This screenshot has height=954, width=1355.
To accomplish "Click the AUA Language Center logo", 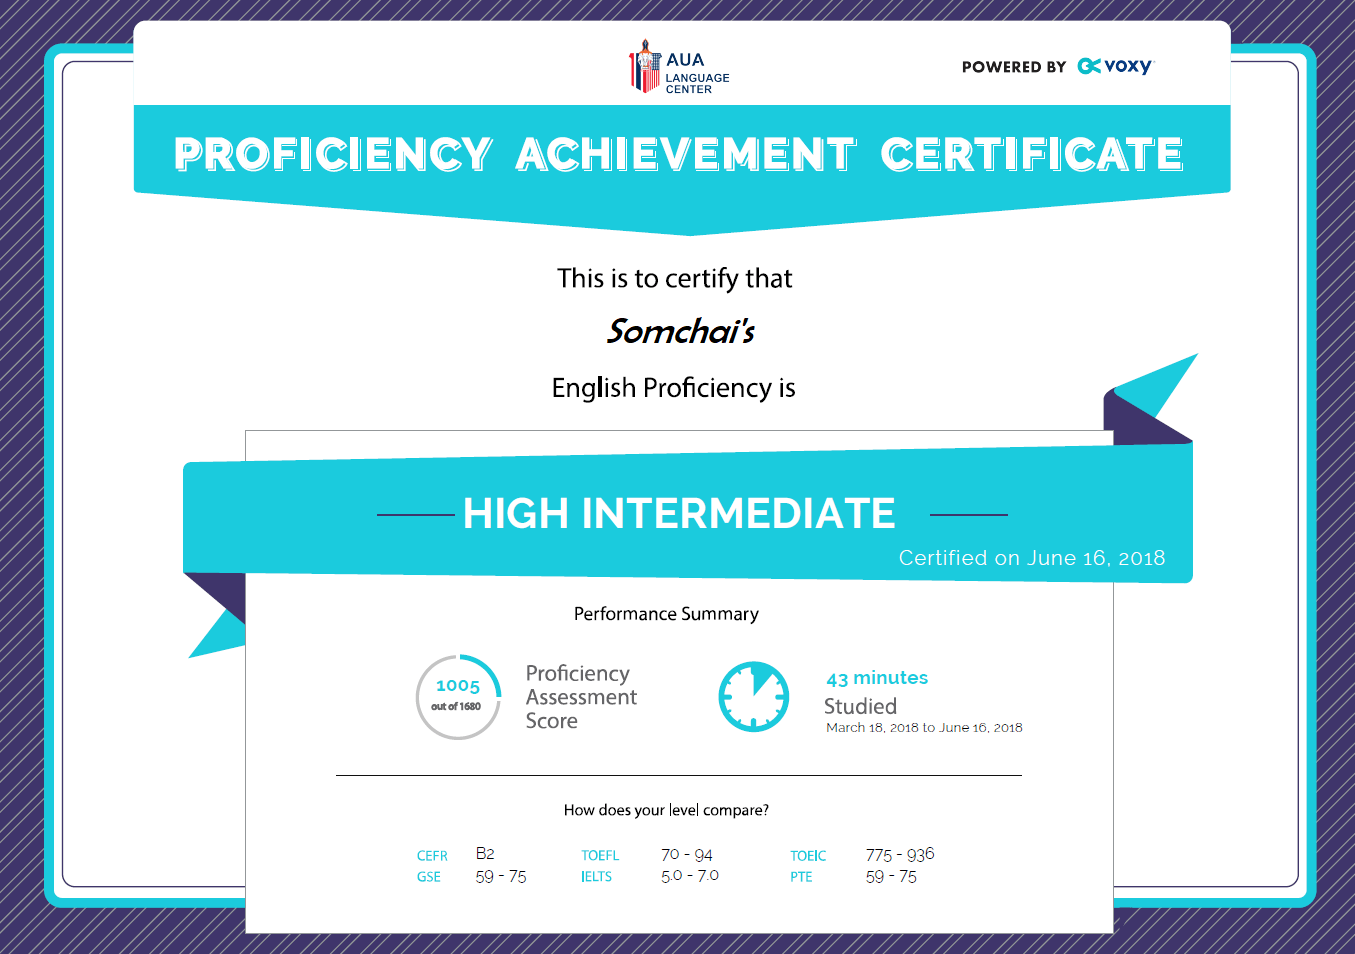I will pos(680,67).
